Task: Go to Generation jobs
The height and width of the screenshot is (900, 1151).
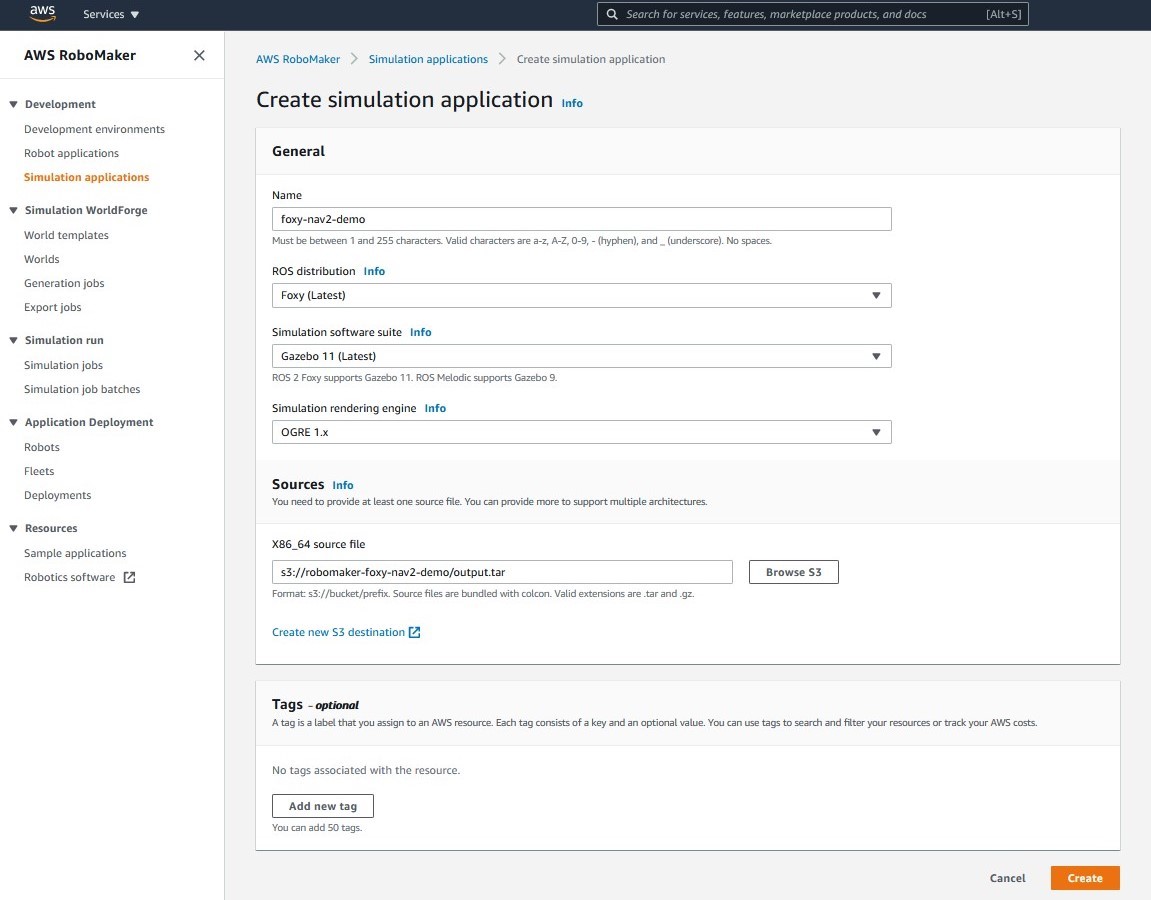Action: click(x=64, y=283)
